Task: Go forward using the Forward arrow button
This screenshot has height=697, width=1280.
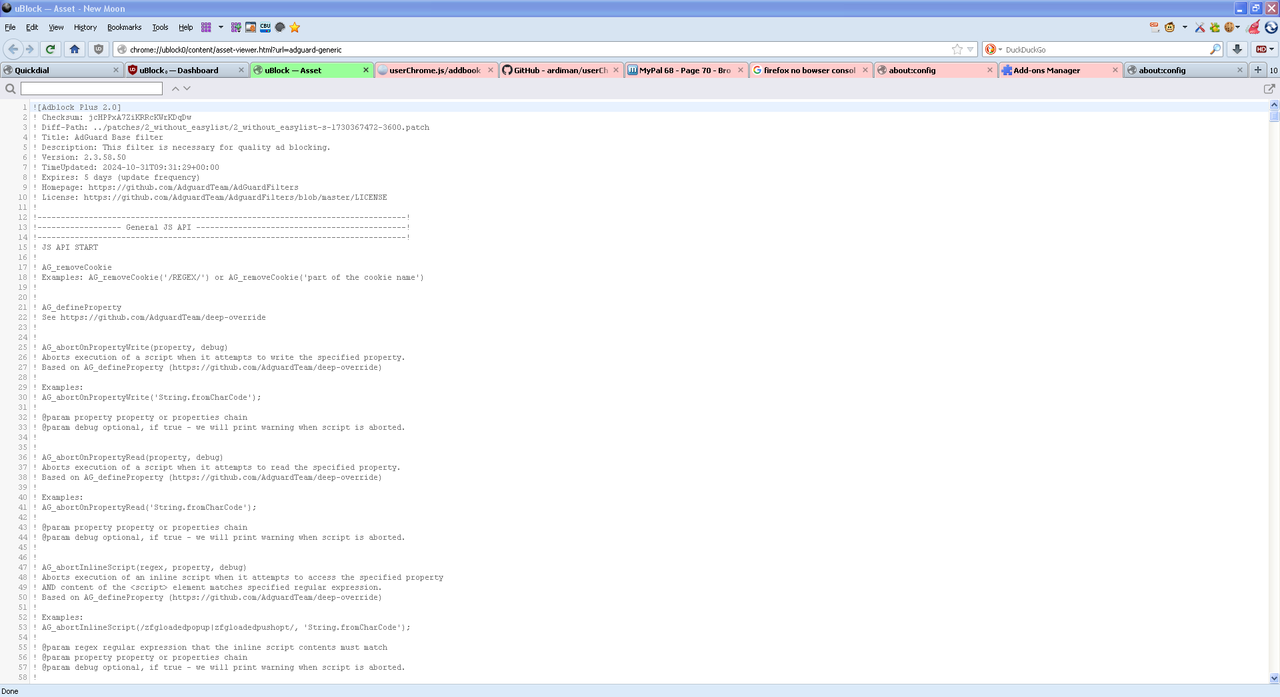Action: click(x=29, y=49)
